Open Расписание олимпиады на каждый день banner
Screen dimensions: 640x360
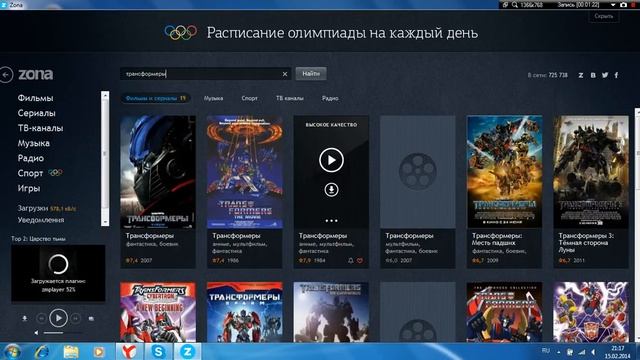pyautogui.click(x=342, y=33)
